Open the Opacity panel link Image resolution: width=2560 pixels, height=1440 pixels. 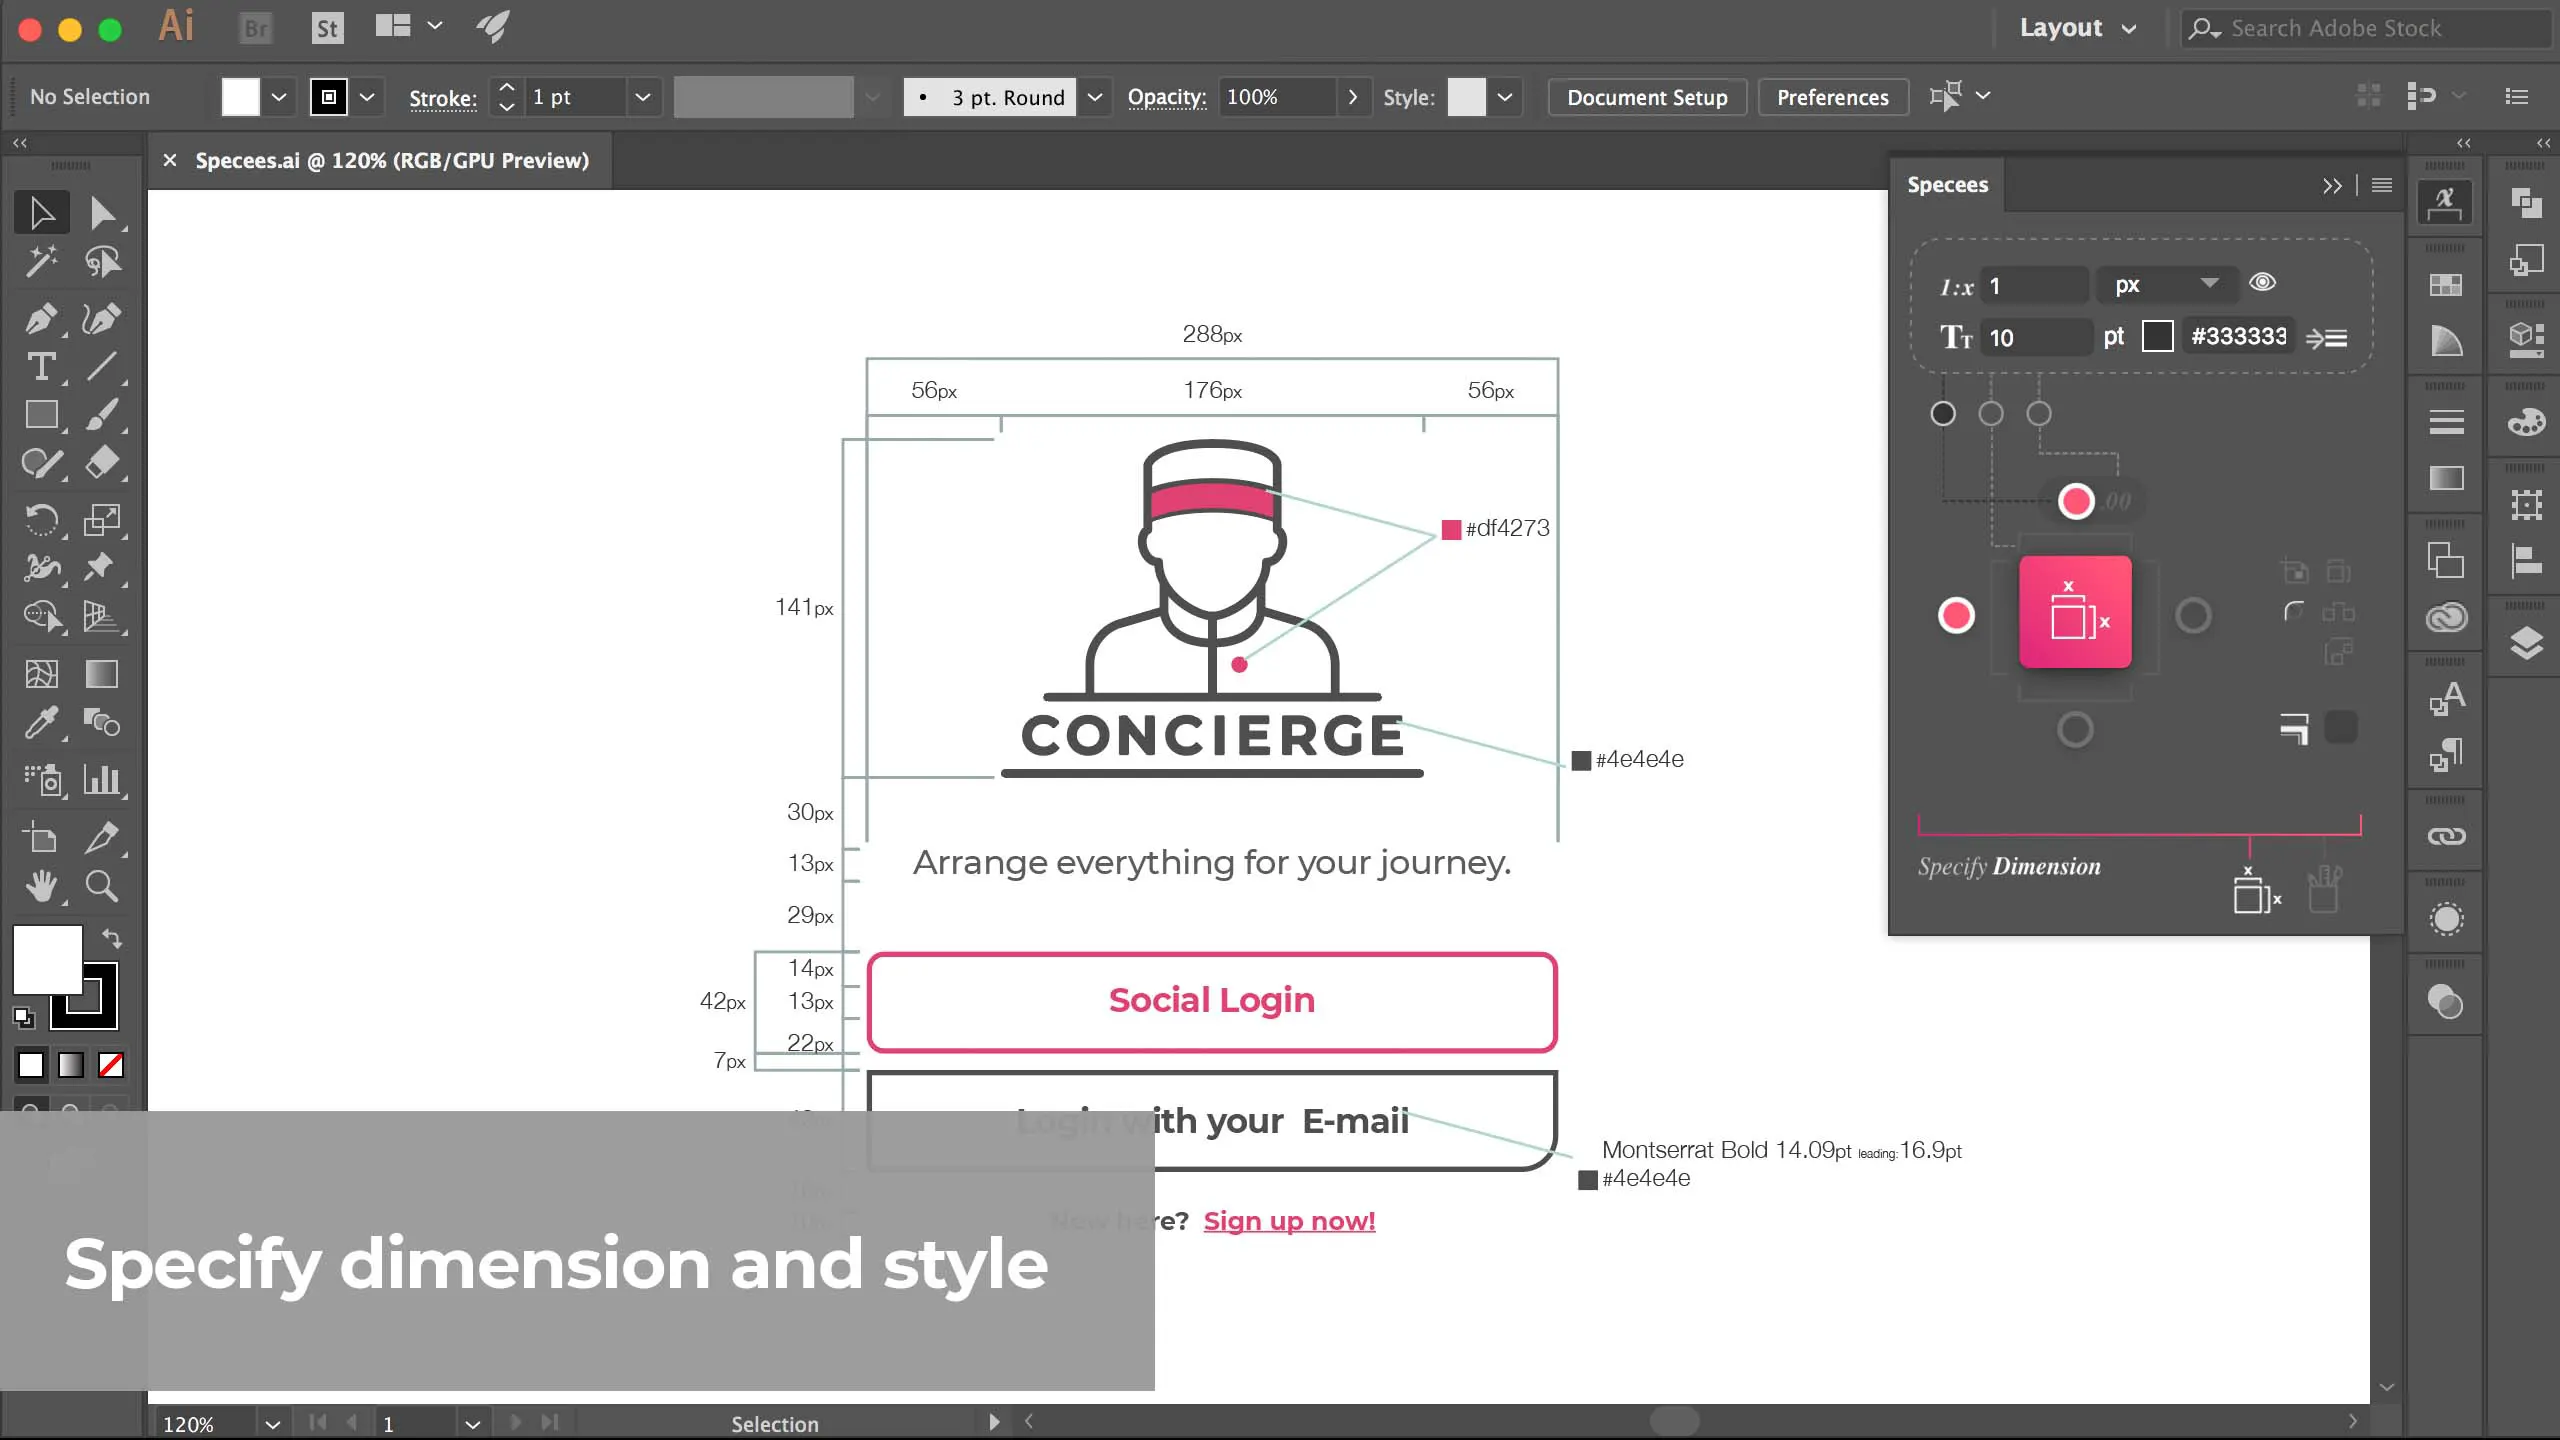click(x=1166, y=97)
